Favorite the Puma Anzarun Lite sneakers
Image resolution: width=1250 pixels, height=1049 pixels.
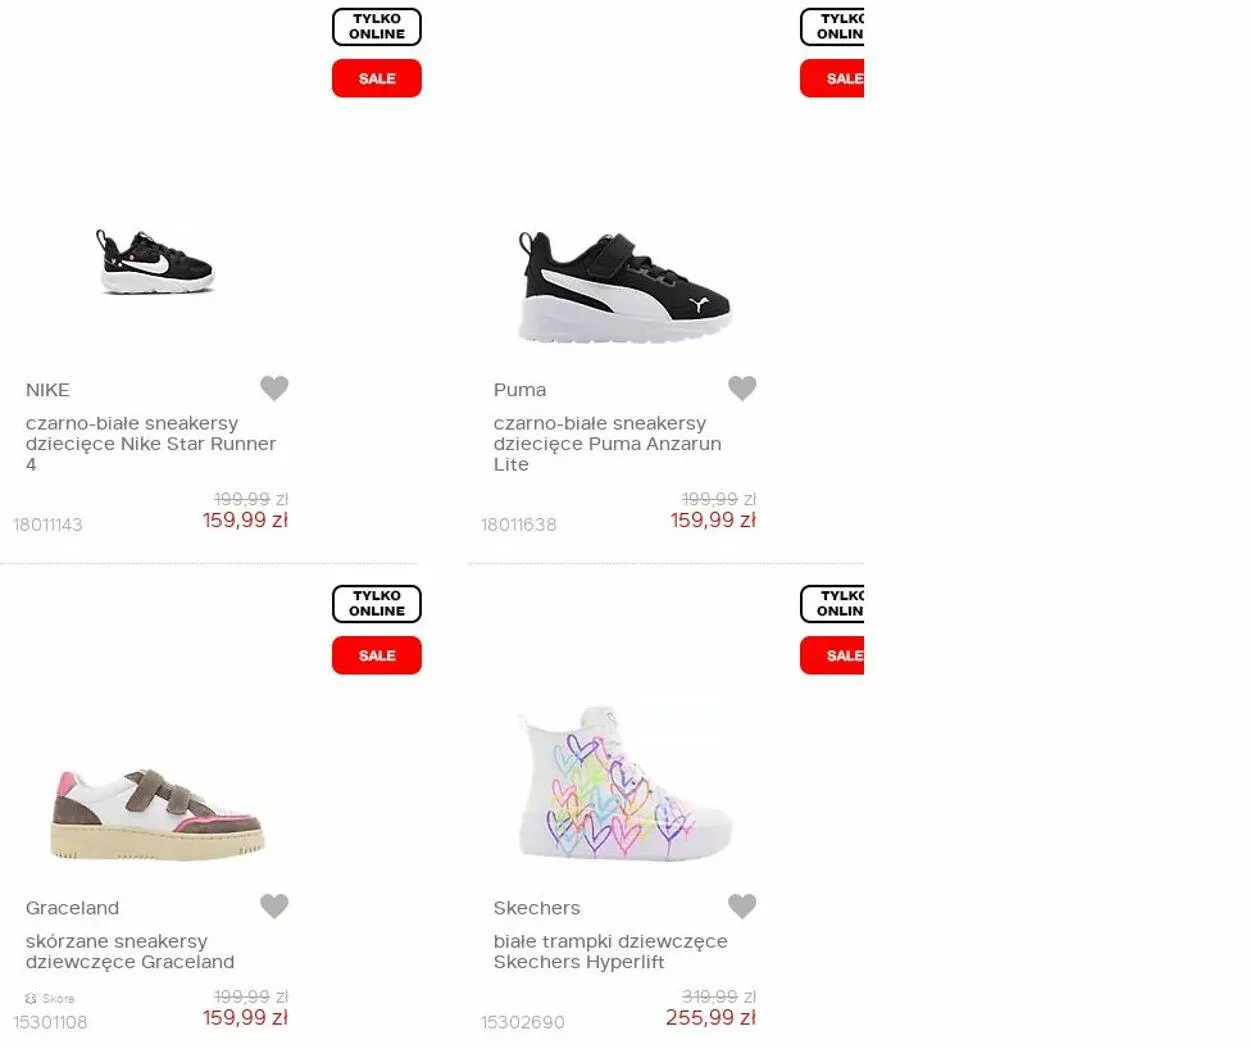742,388
